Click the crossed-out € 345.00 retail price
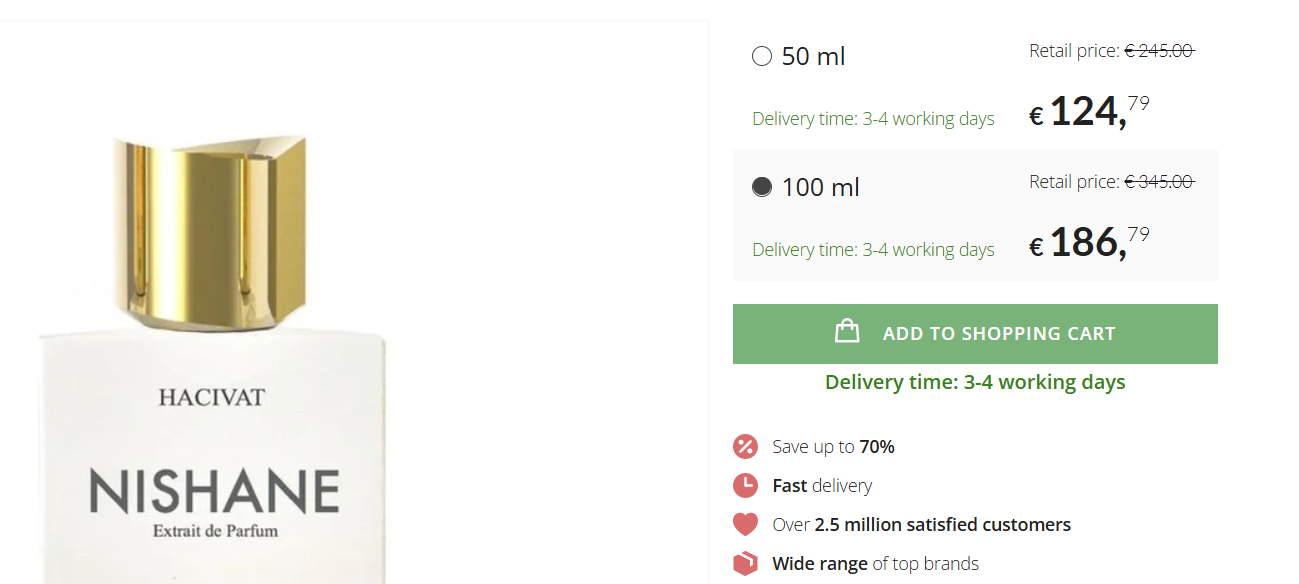This screenshot has height=584, width=1299. click(x=1159, y=182)
